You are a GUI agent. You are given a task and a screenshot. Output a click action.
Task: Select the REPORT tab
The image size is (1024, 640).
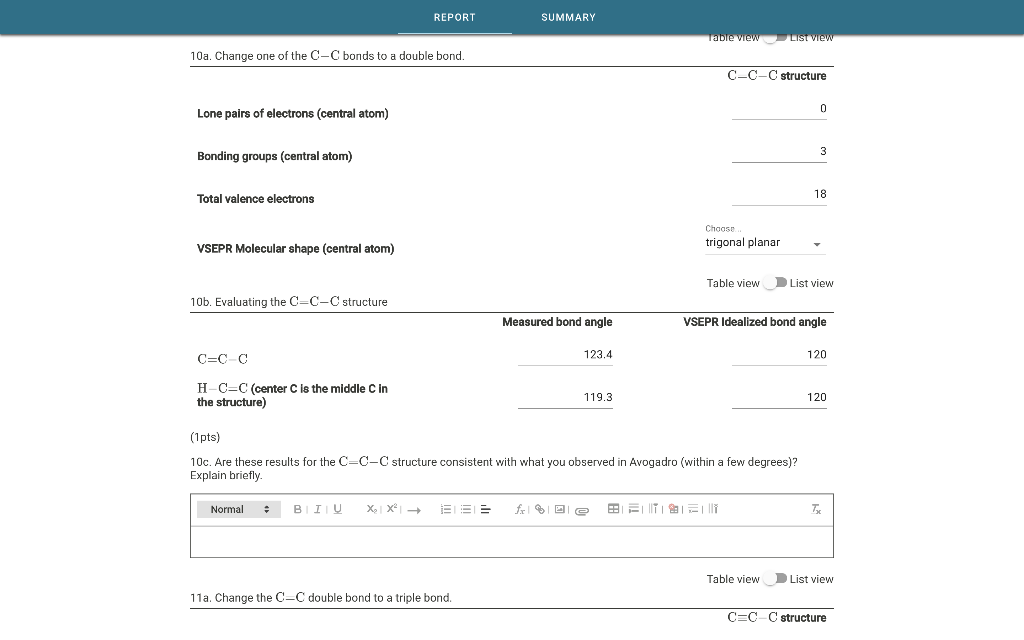(455, 17)
